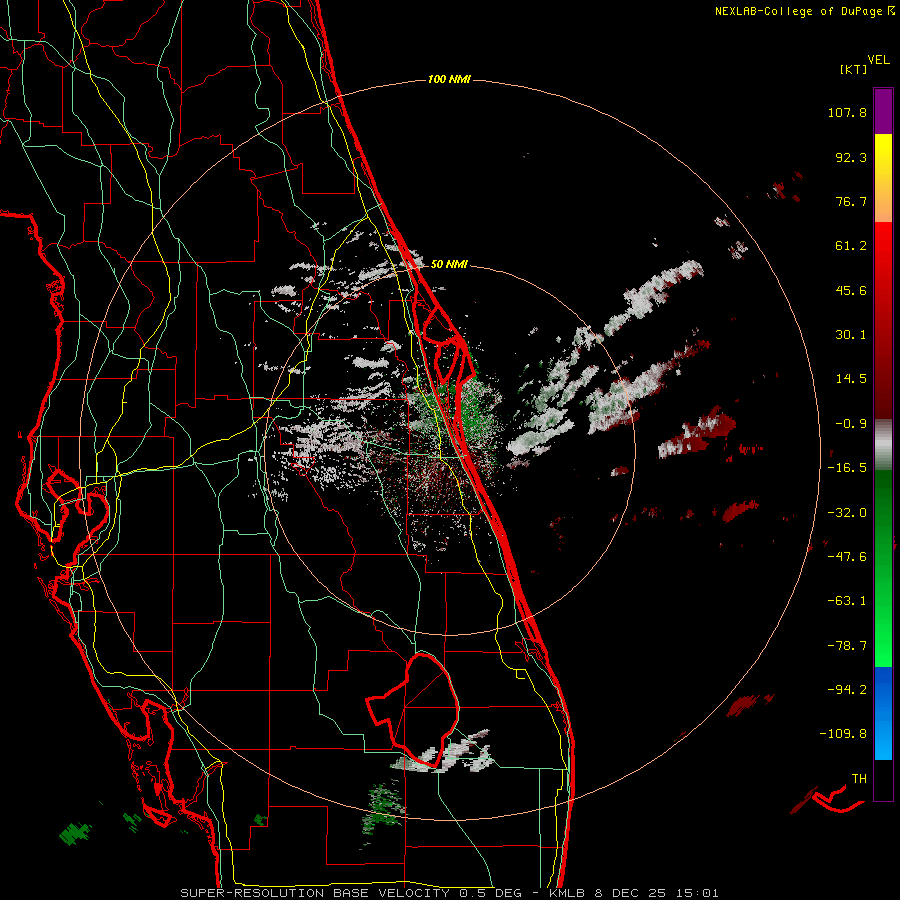The image size is (900, 900).
Task: Click the TH legend label
Action: point(859,779)
